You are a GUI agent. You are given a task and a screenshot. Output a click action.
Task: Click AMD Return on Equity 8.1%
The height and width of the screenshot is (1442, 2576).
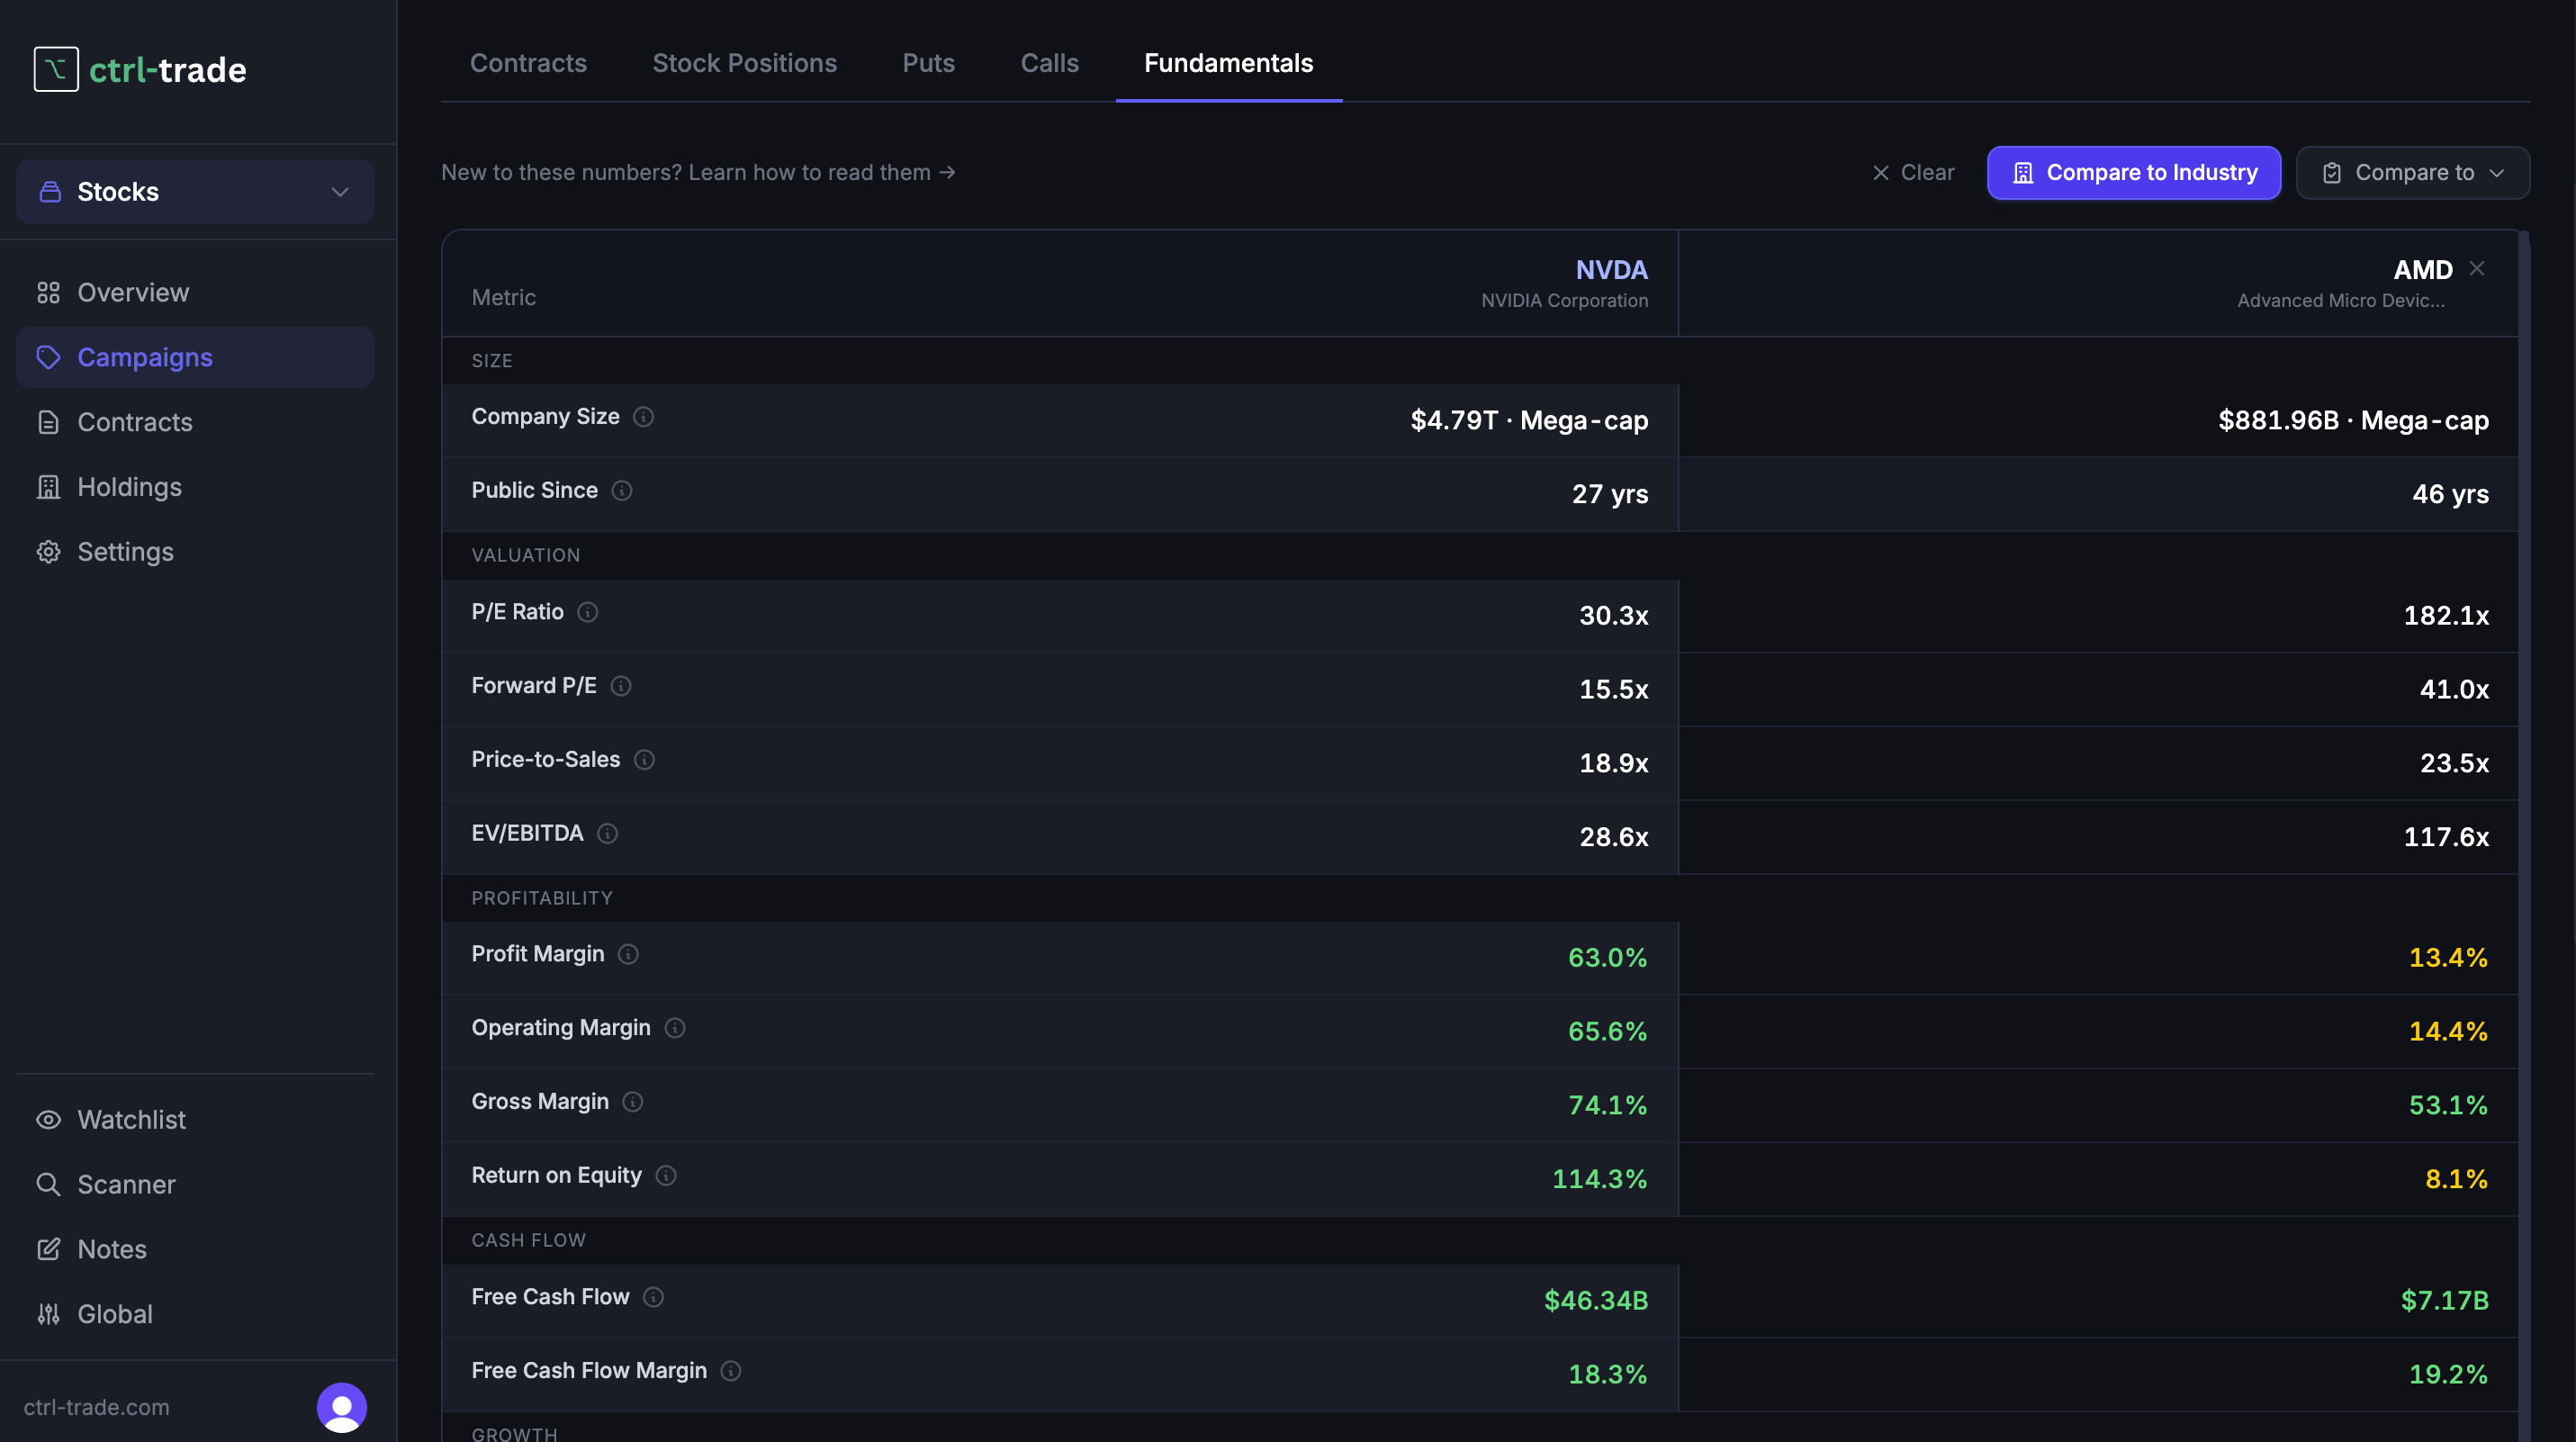2456,1179
